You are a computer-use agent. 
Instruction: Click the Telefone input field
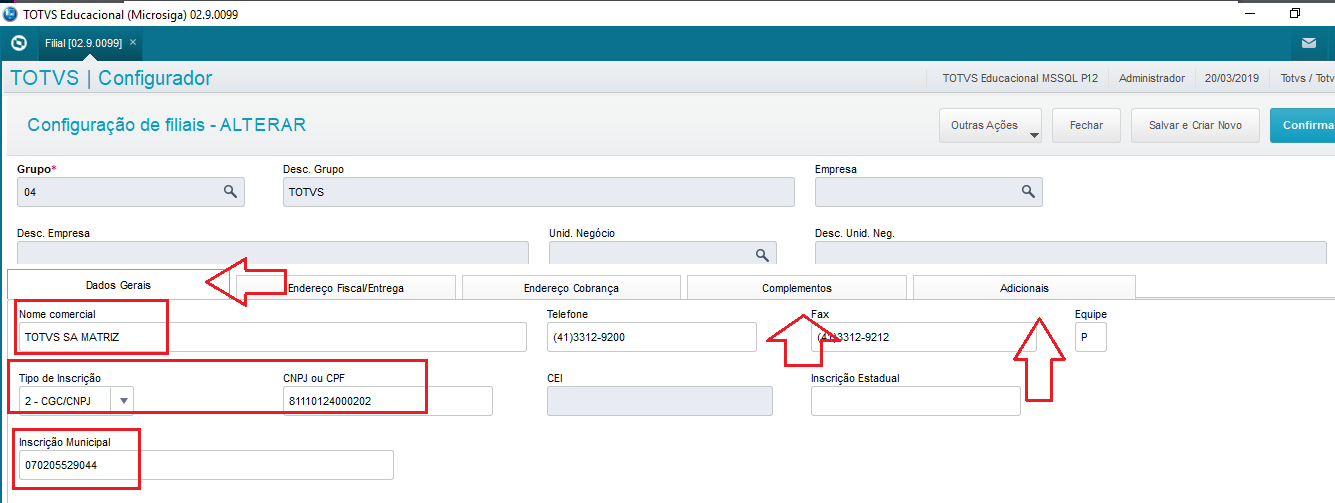coord(652,337)
